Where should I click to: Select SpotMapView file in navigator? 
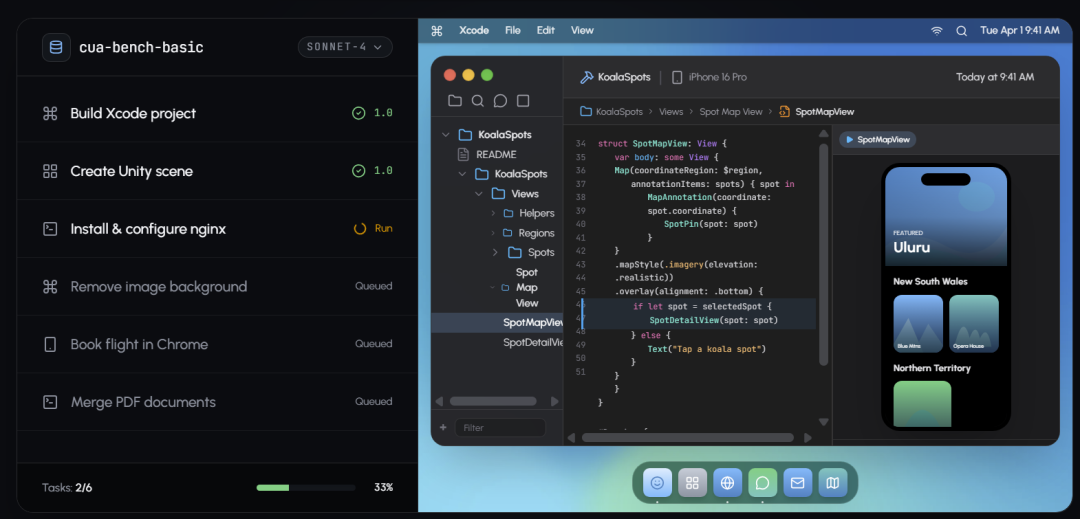point(497,322)
